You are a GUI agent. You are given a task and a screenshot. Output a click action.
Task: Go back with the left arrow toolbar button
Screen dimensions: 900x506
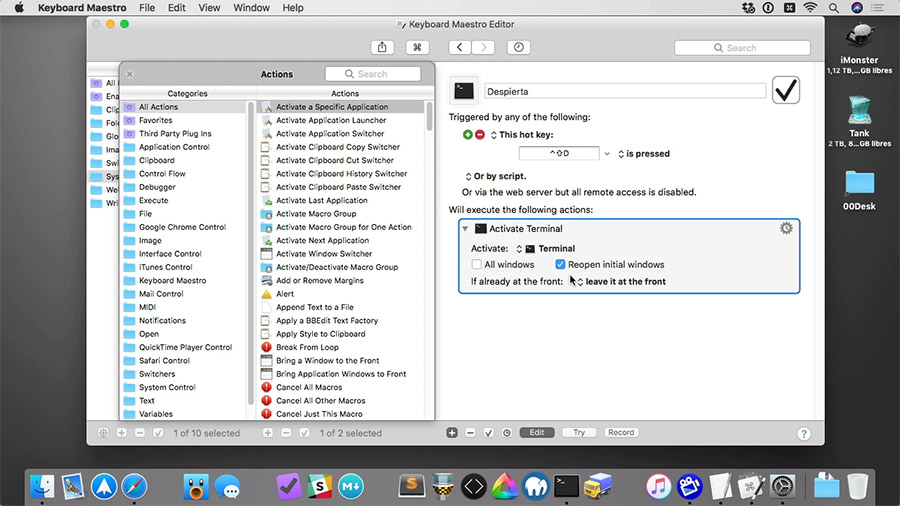[460, 48]
